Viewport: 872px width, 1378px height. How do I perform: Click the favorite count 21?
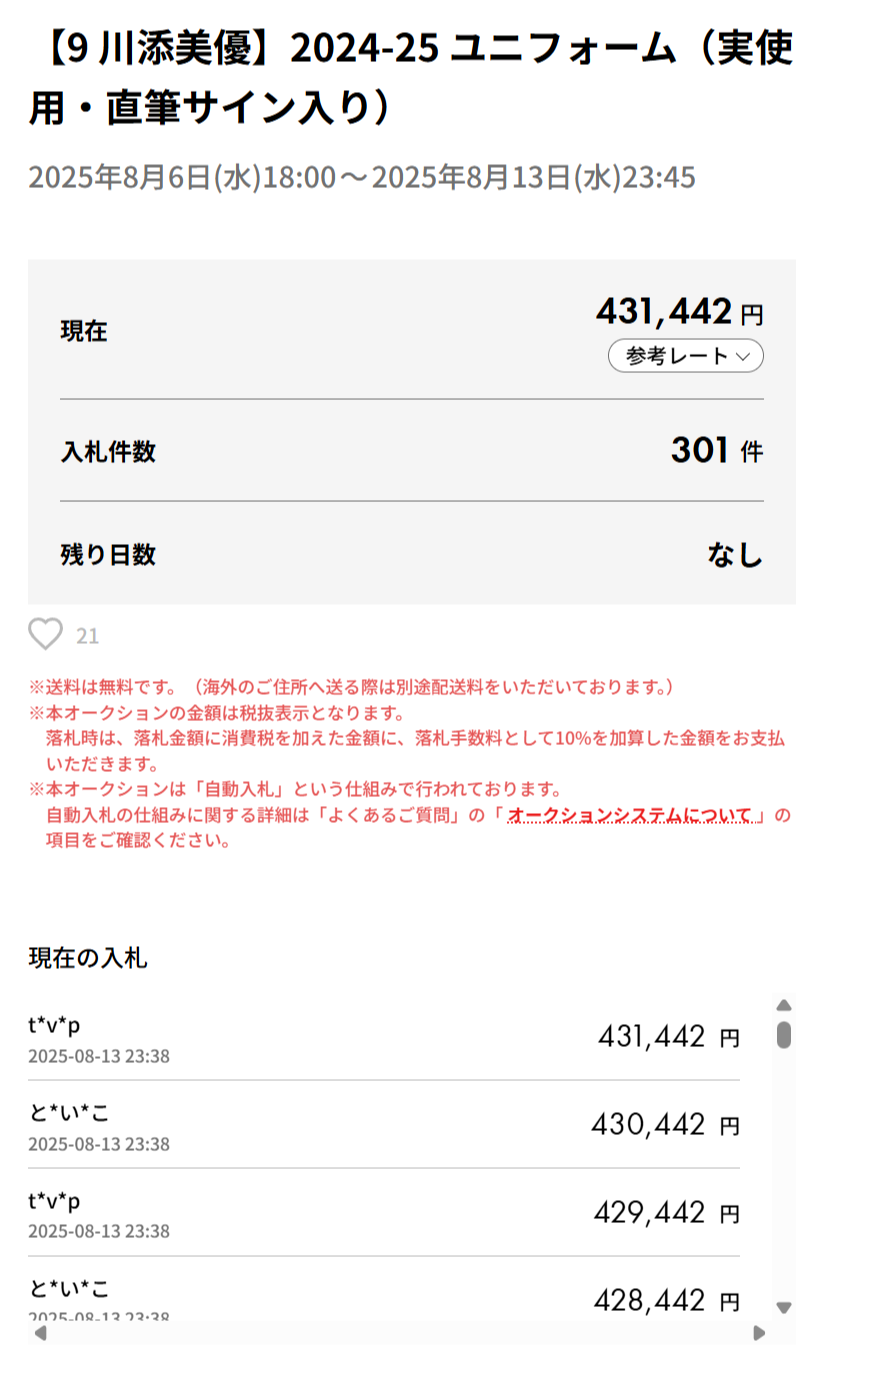coord(88,636)
